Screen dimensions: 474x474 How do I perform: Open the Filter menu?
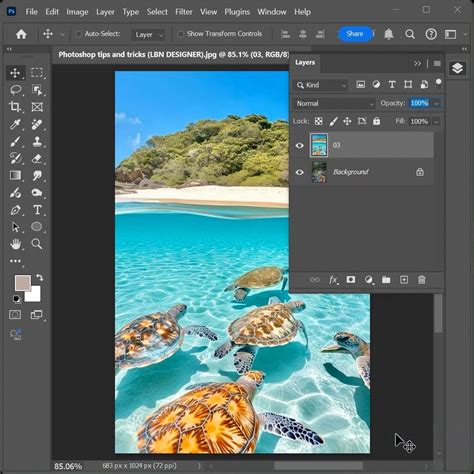click(x=184, y=12)
